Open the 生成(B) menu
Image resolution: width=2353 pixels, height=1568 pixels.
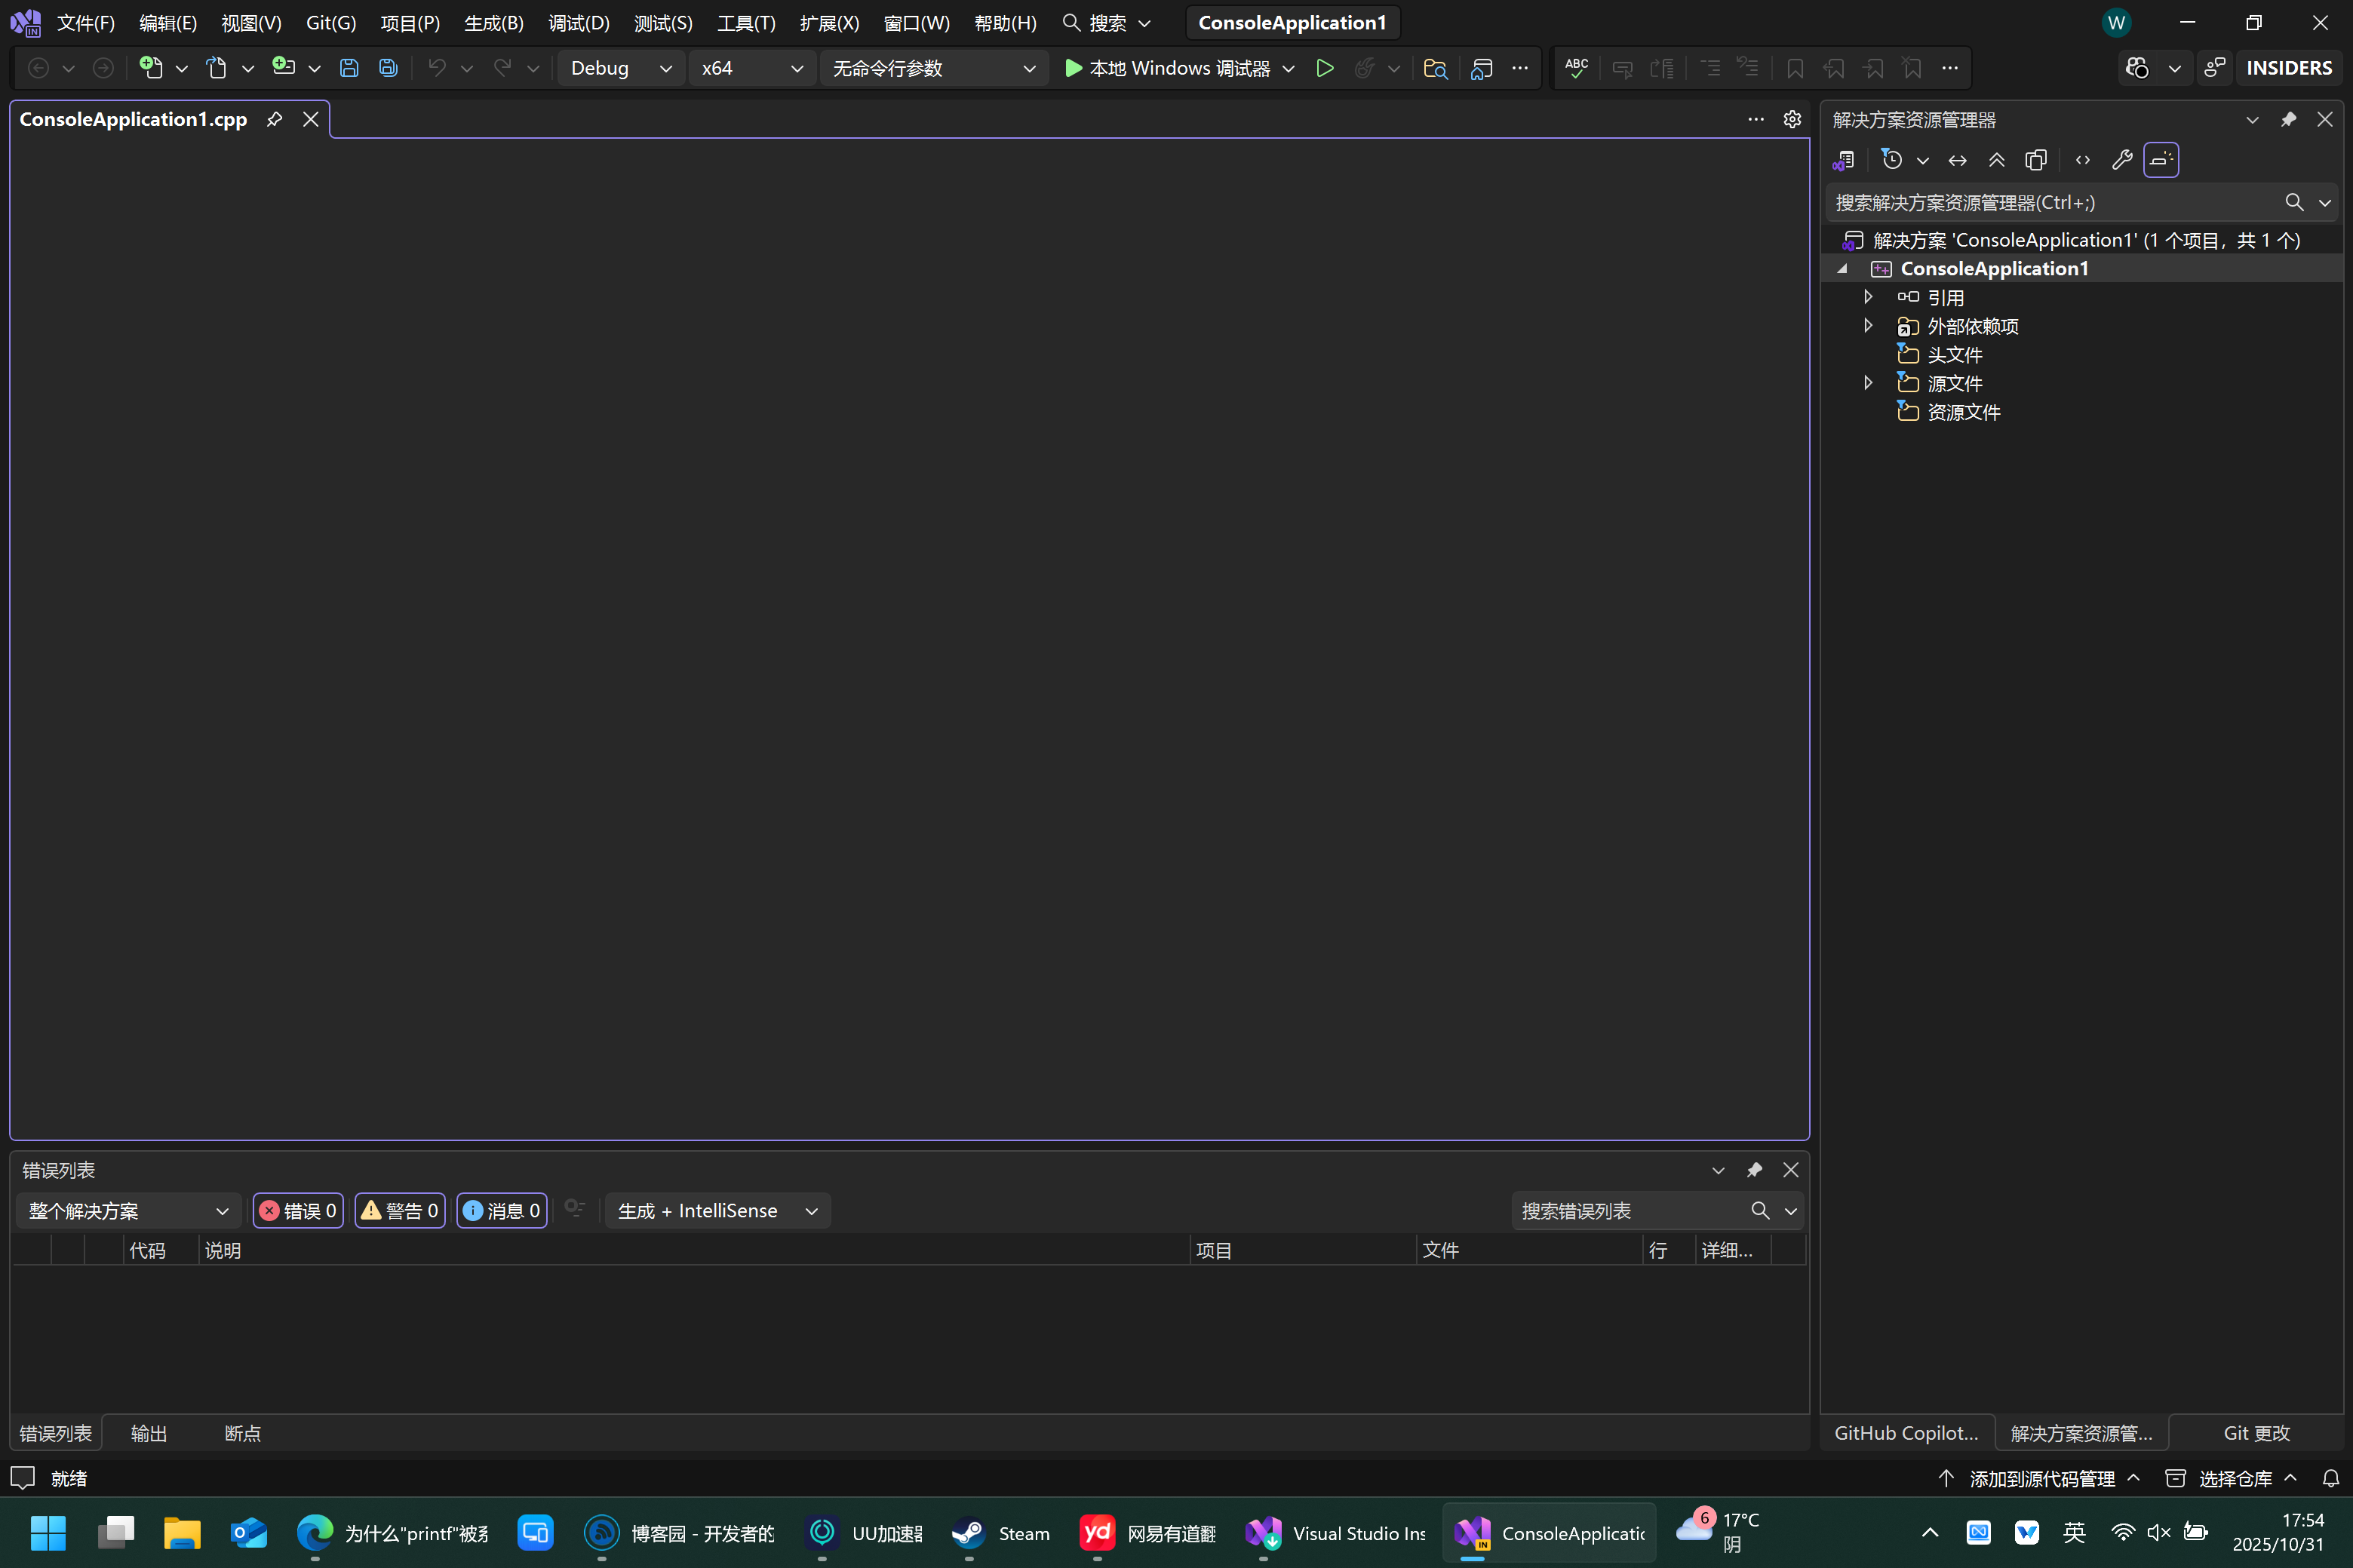pos(493,23)
